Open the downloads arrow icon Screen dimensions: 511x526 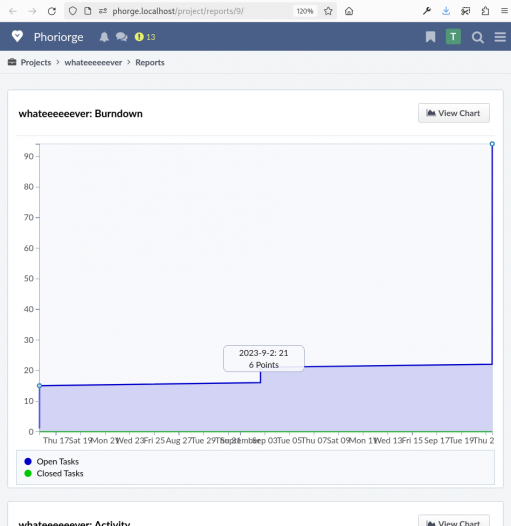coord(446,11)
